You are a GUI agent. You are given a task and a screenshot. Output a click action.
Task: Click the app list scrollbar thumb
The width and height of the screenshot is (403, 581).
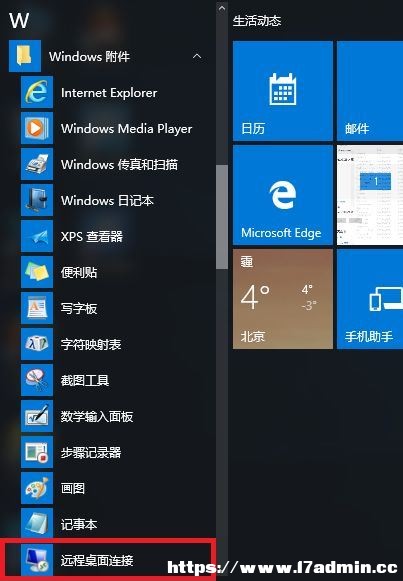[222, 217]
